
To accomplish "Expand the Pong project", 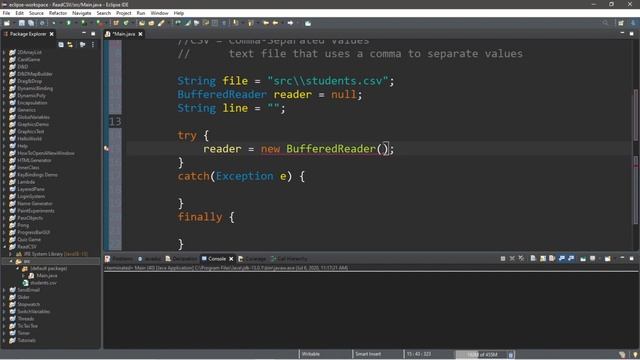I will [4, 225].
